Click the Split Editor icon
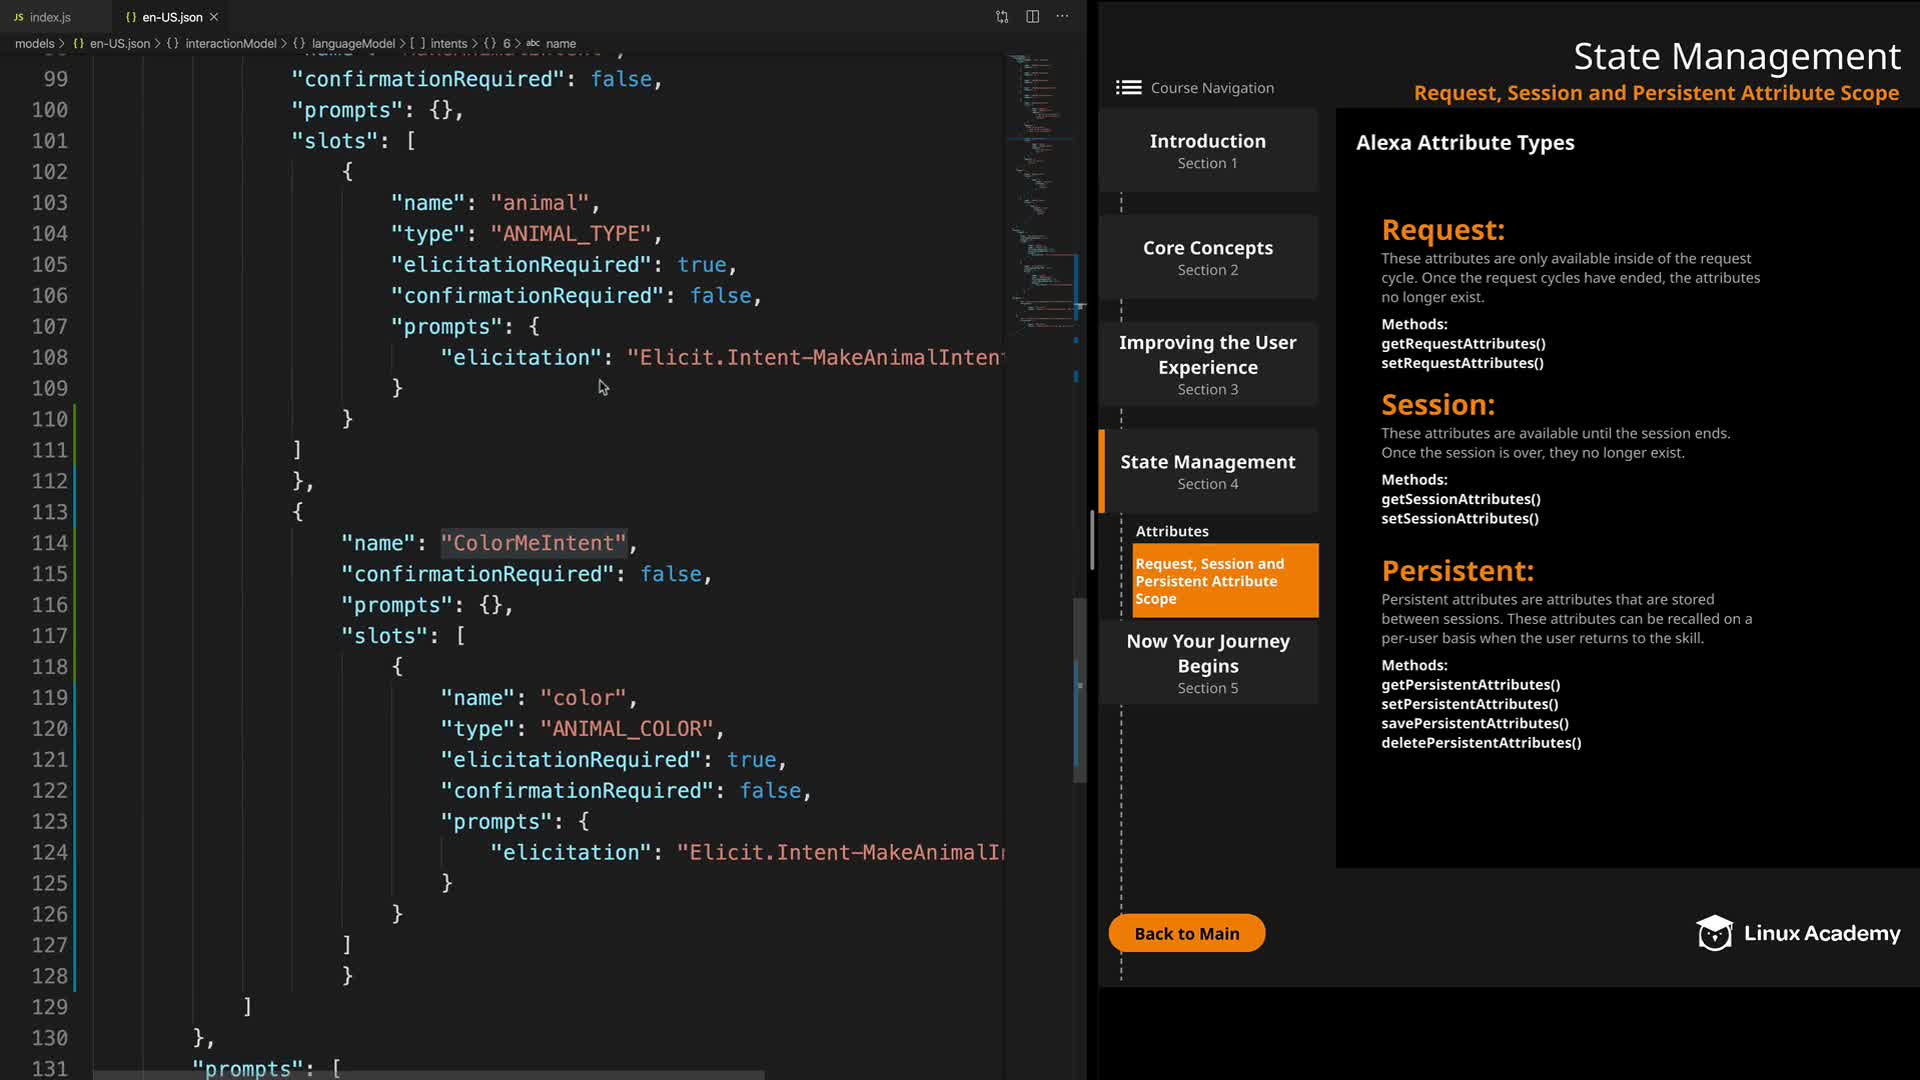The width and height of the screenshot is (1920, 1080). click(x=1033, y=17)
